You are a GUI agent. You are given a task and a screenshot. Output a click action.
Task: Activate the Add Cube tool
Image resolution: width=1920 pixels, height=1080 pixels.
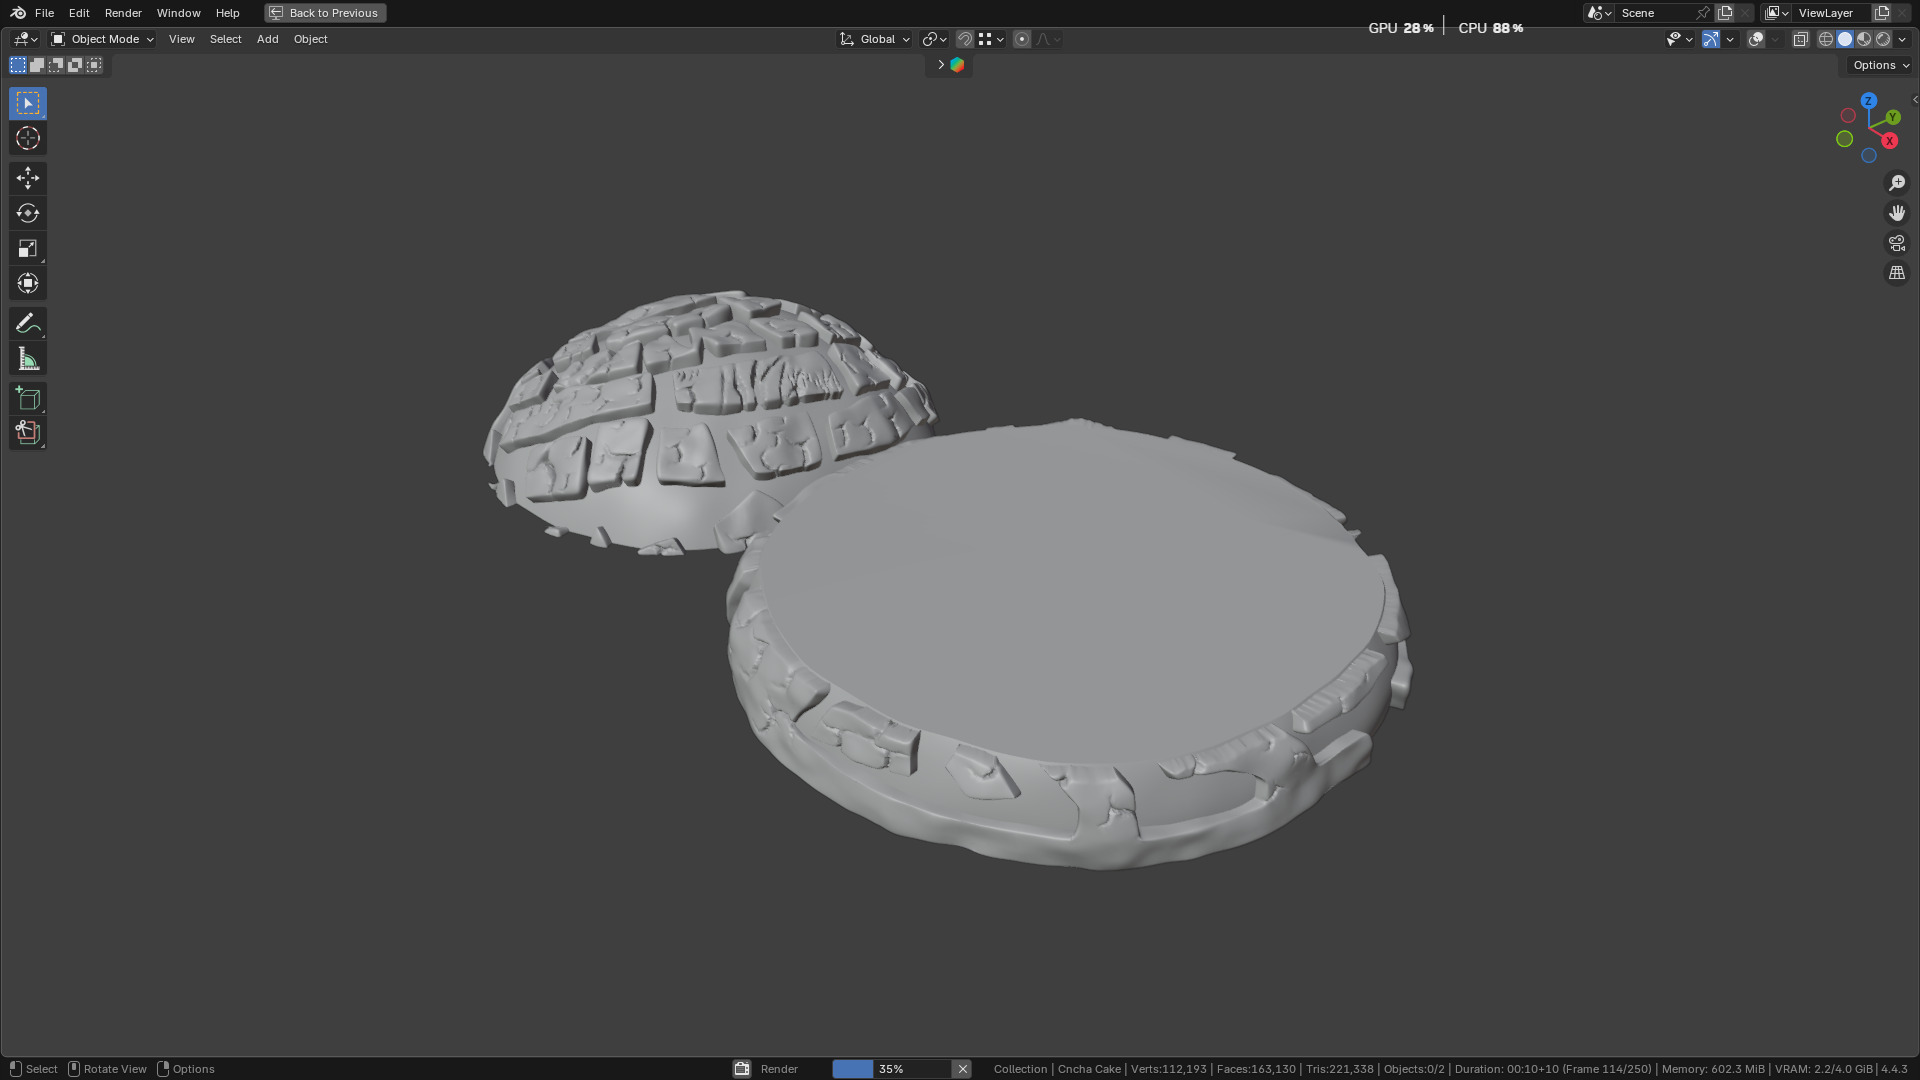pos(28,398)
